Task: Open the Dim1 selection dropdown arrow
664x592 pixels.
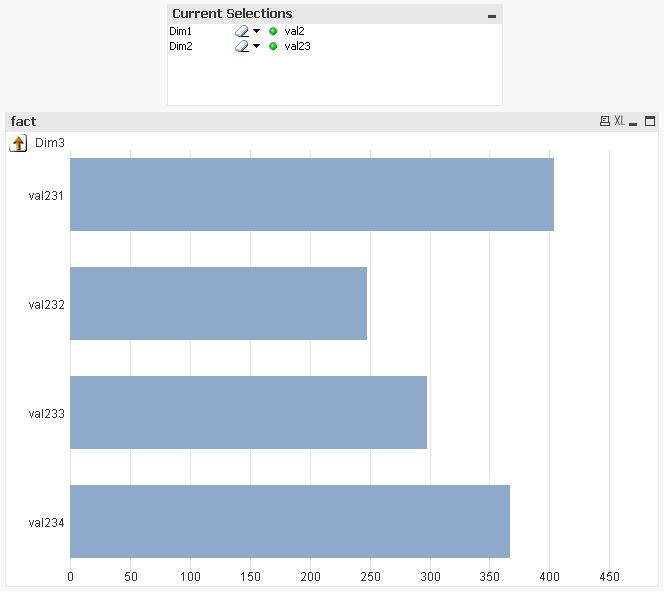Action: point(256,31)
